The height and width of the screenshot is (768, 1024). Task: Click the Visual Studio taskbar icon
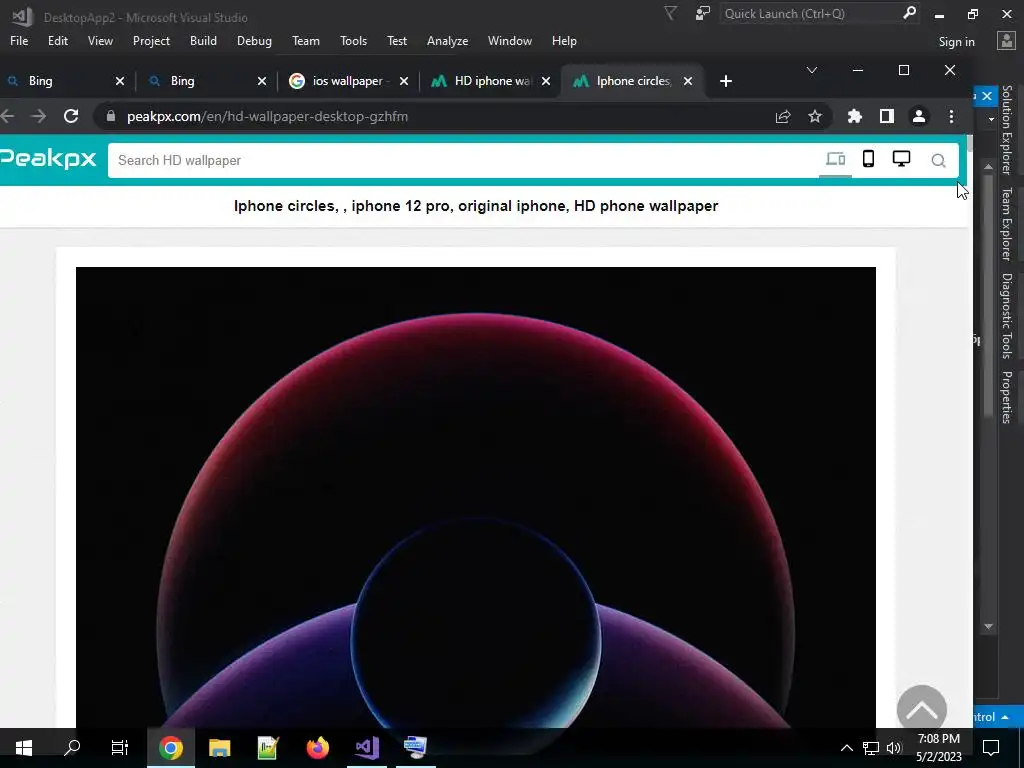click(x=367, y=747)
